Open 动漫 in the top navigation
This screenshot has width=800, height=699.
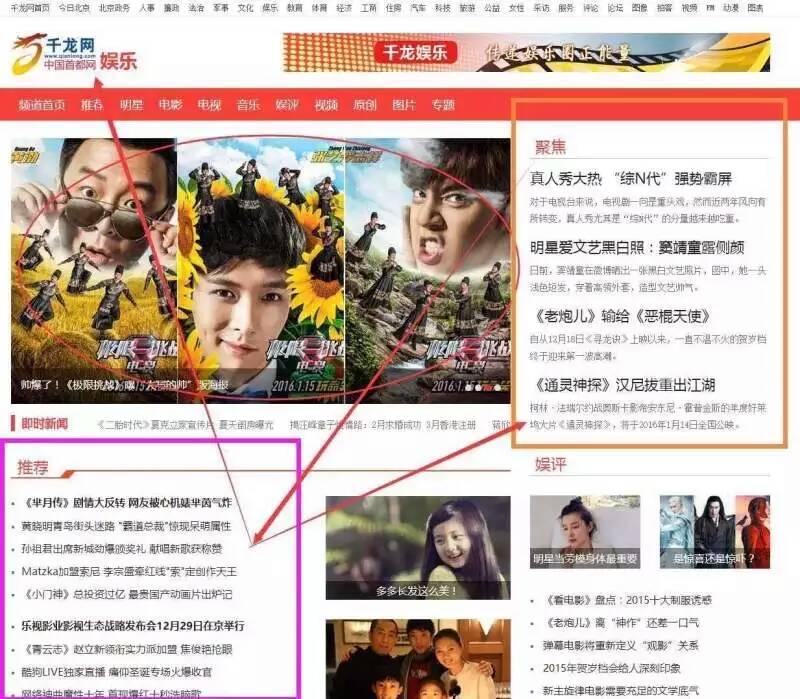731,8
